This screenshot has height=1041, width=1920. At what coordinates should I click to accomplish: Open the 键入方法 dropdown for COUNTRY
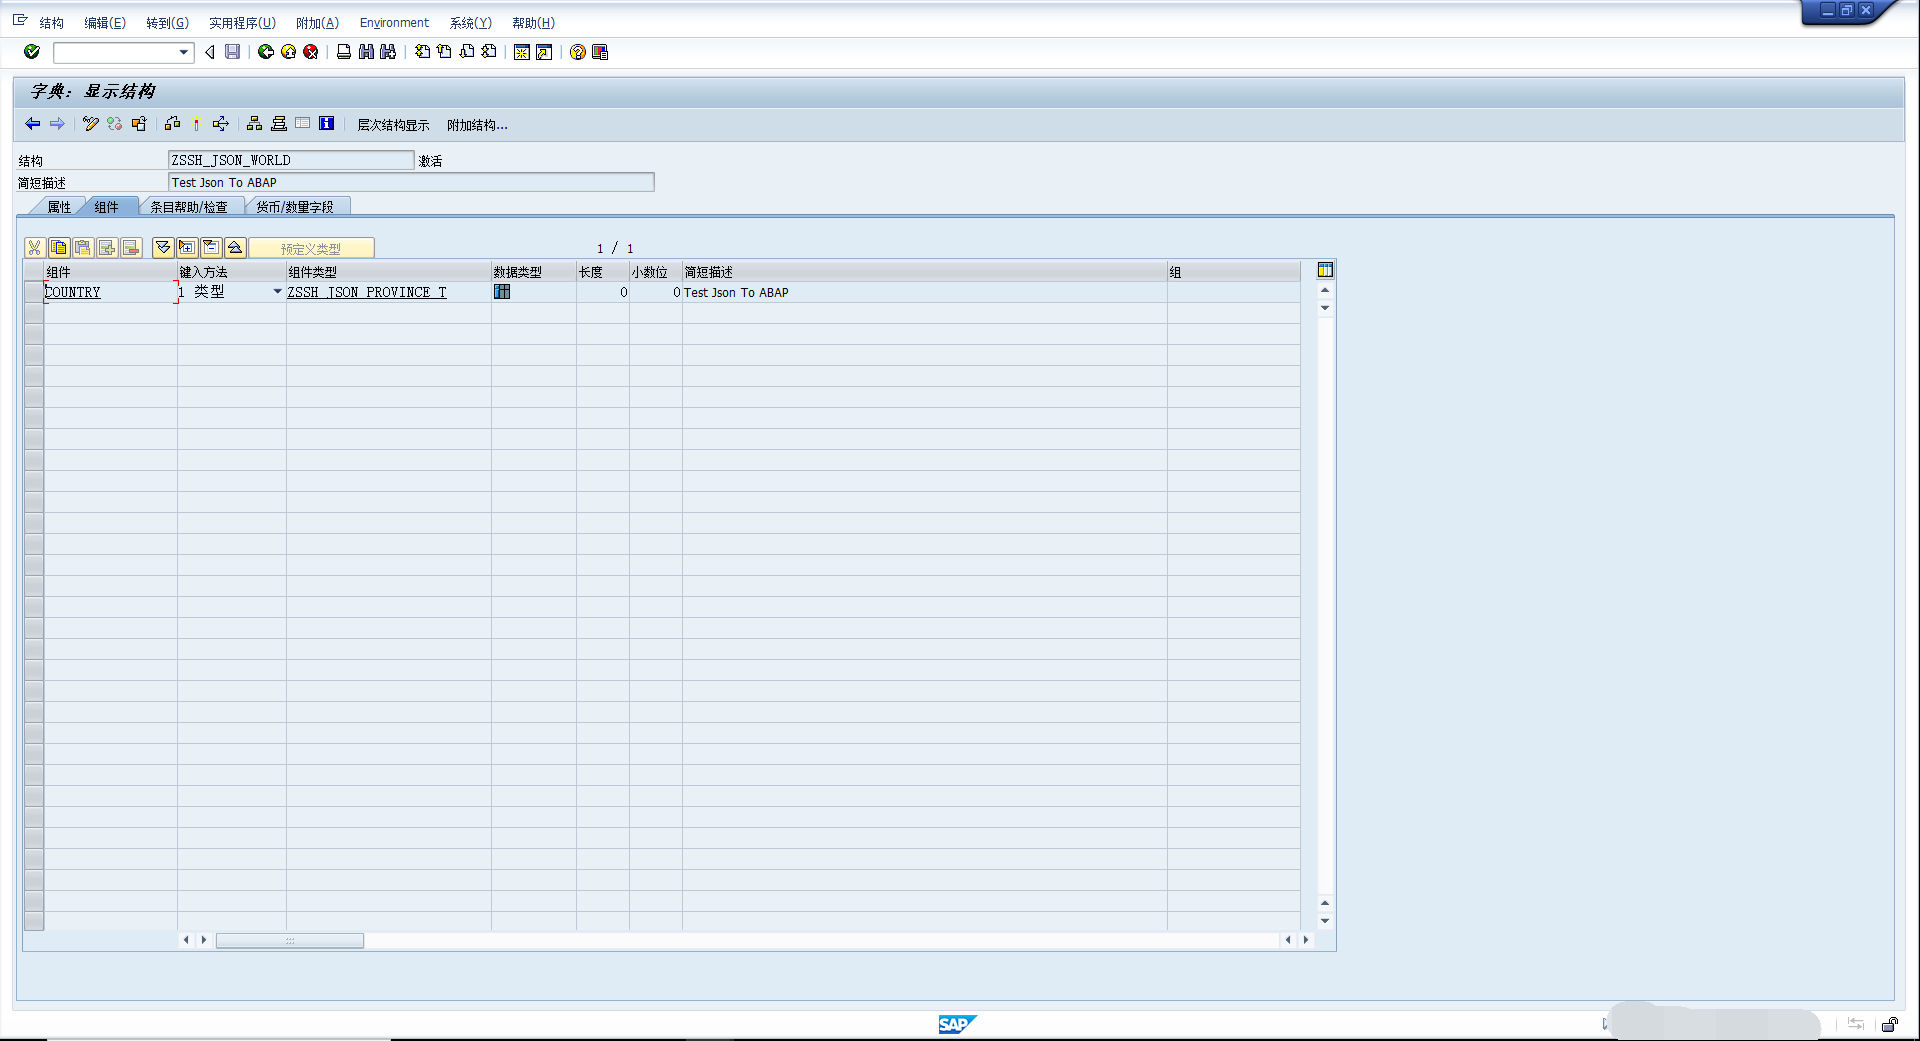[277, 292]
